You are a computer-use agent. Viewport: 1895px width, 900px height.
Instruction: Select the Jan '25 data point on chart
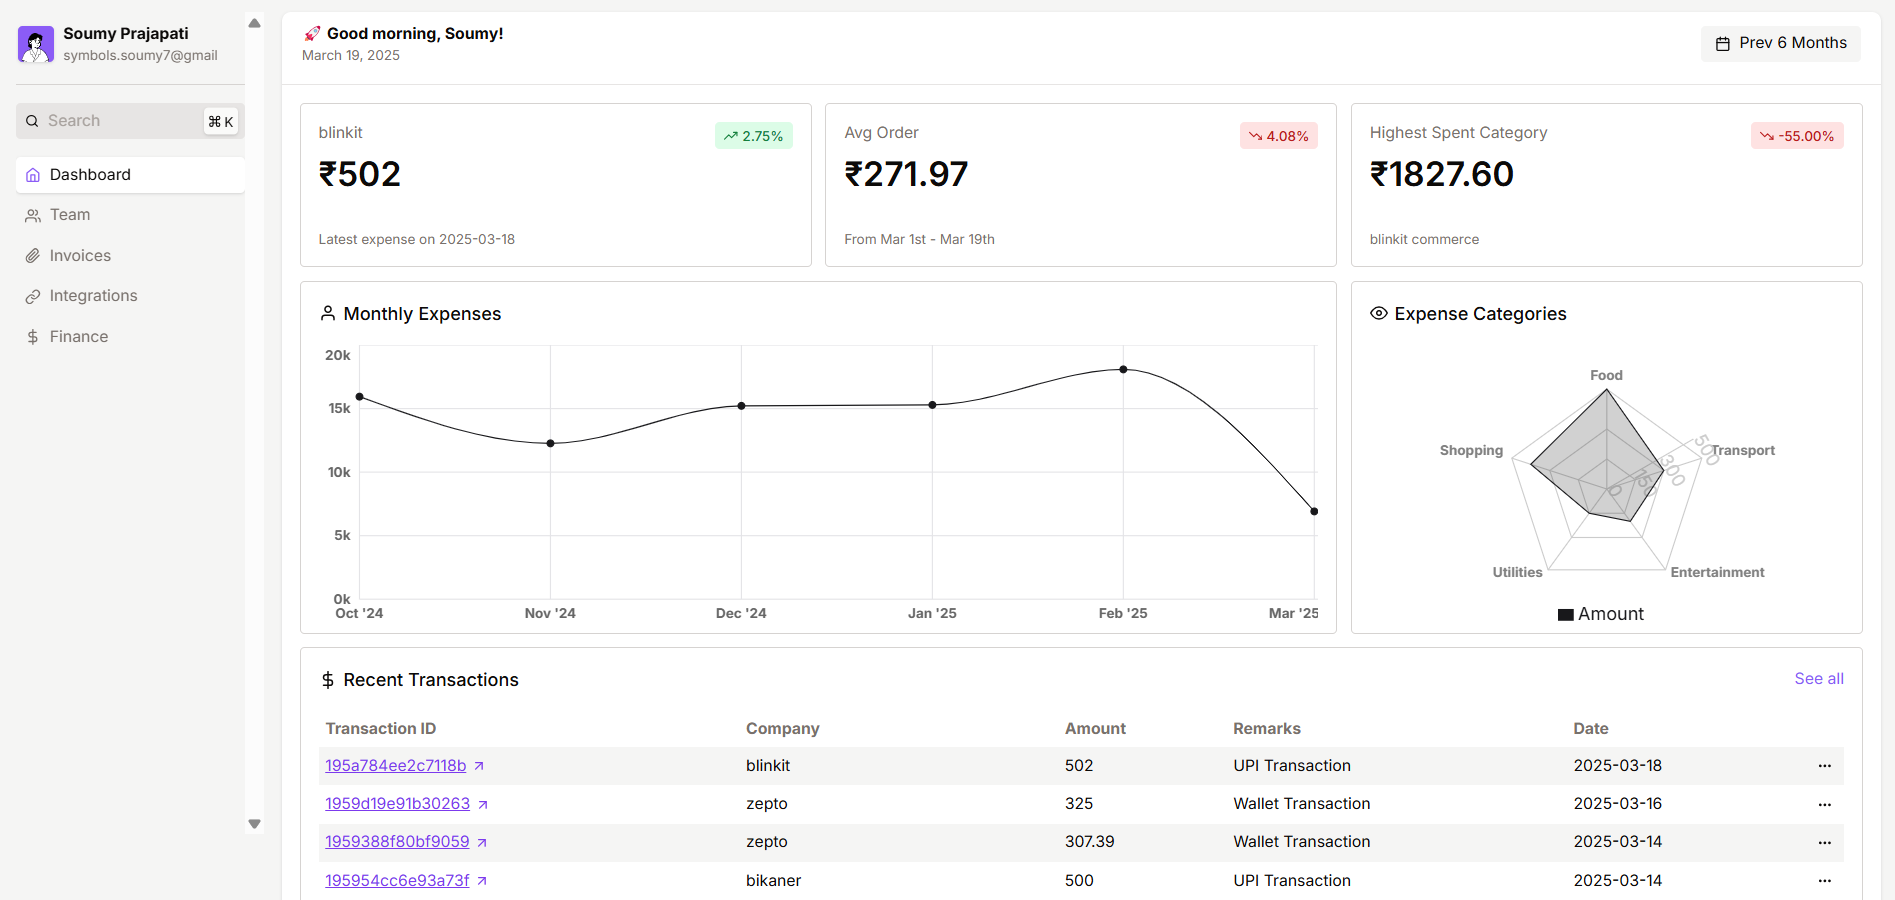point(932,405)
